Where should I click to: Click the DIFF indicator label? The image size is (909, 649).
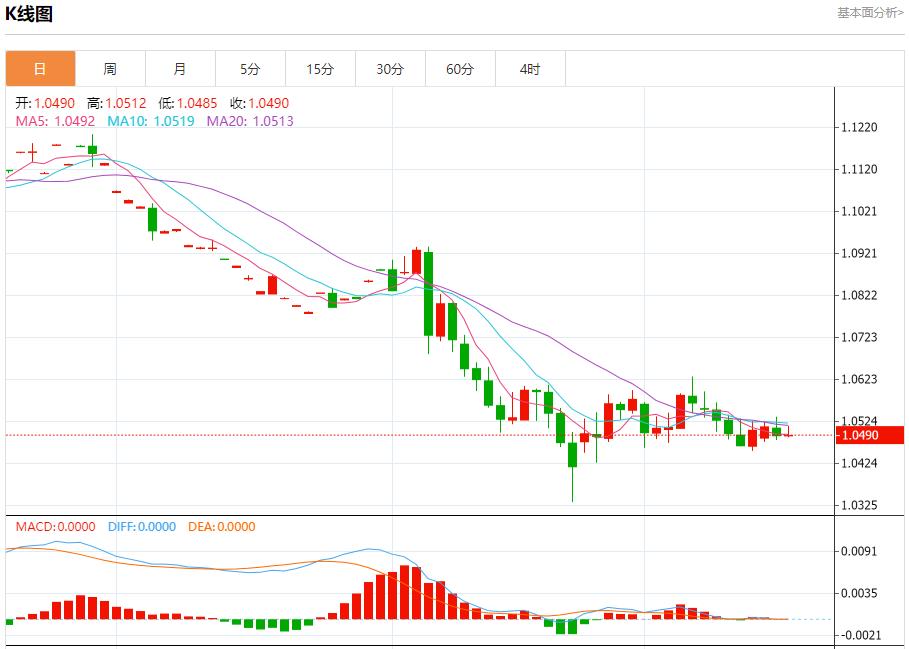(139, 527)
